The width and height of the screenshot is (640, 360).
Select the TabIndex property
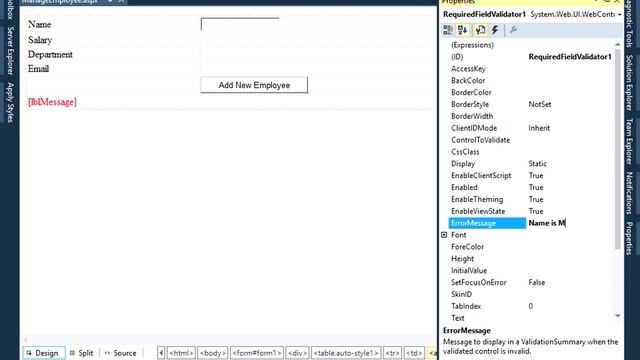(x=466, y=306)
